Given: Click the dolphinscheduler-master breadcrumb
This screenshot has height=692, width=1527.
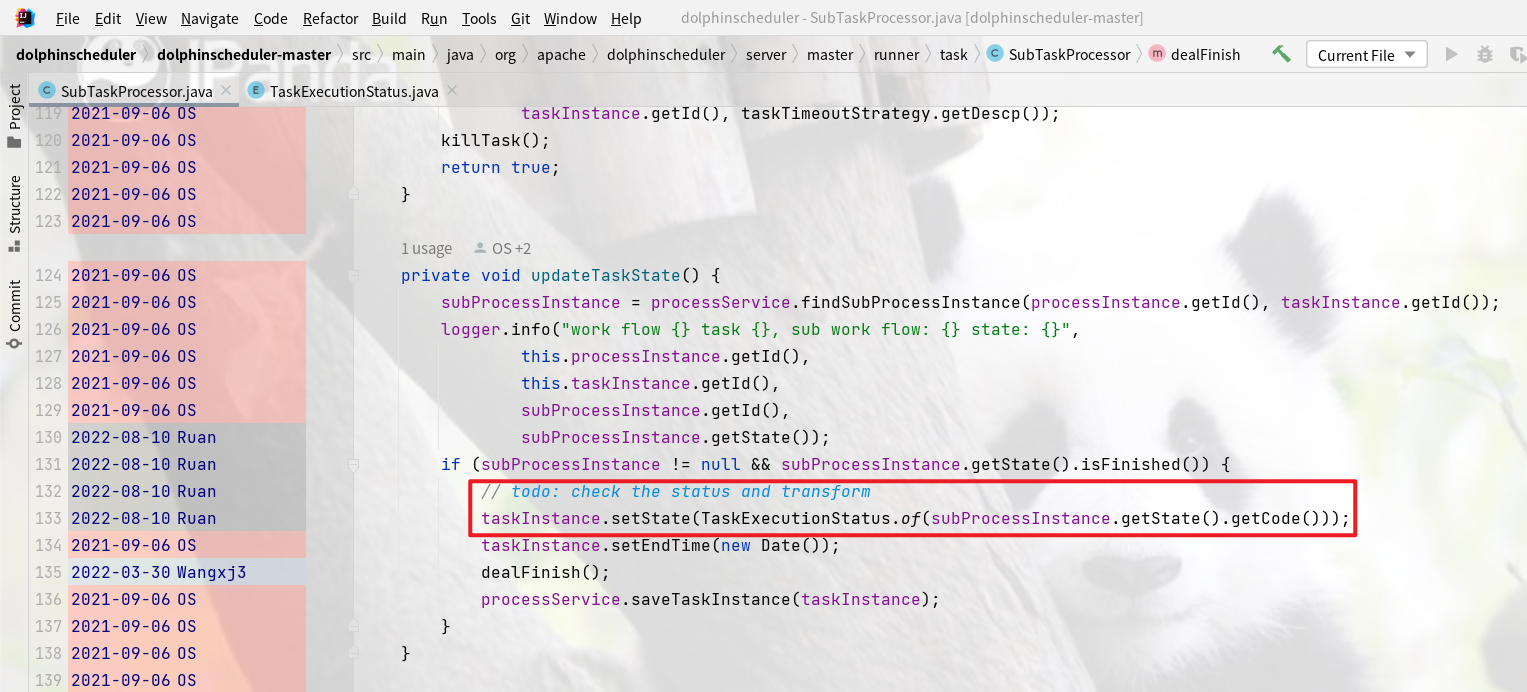Looking at the screenshot, I should [244, 54].
